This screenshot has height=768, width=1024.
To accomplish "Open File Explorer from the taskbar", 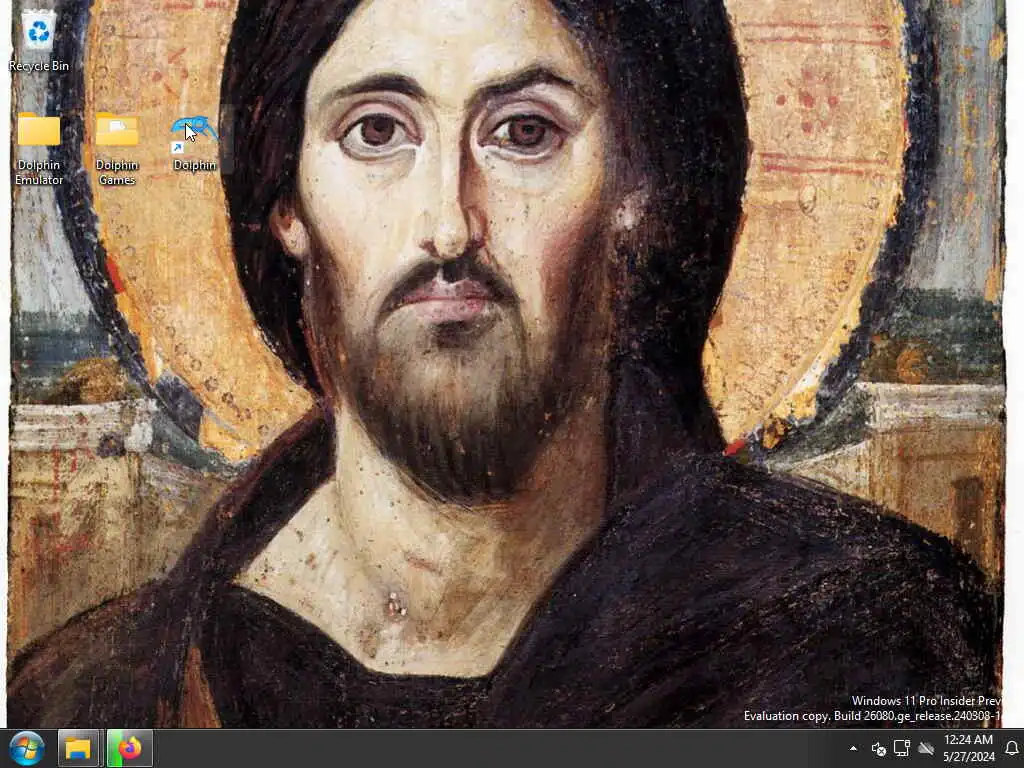I will (78, 748).
